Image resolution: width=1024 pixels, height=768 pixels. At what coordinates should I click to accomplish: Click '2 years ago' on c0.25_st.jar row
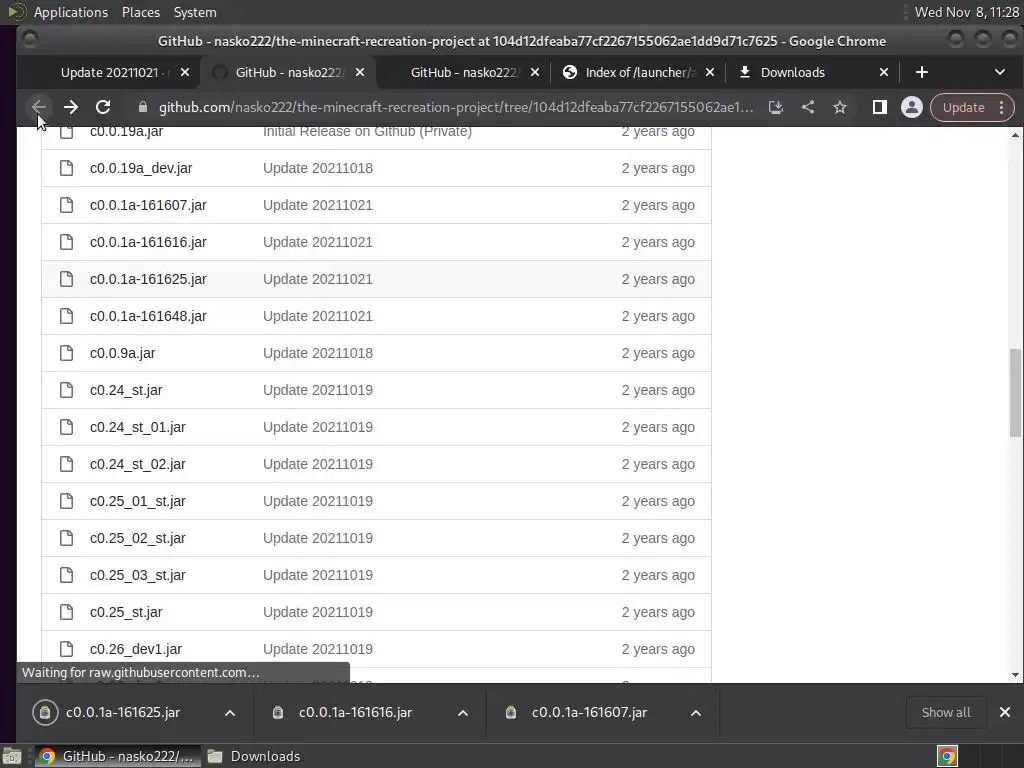pos(658,612)
